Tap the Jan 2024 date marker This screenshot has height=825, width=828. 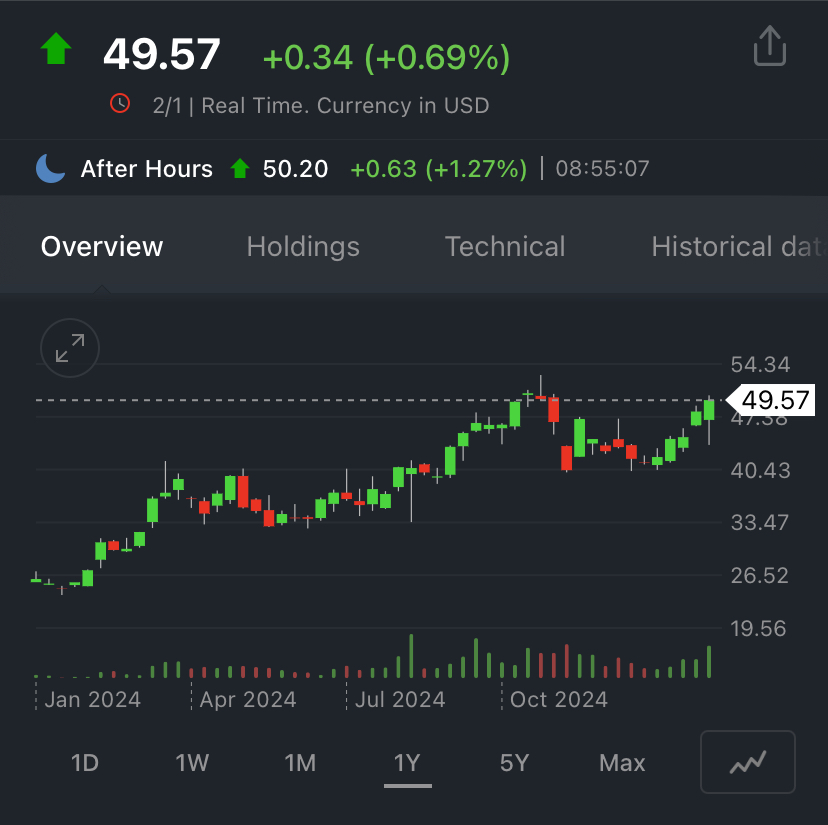click(x=92, y=700)
